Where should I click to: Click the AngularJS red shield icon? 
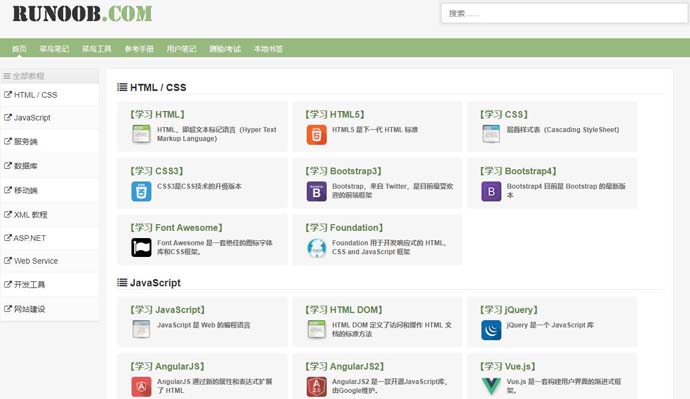click(x=141, y=387)
